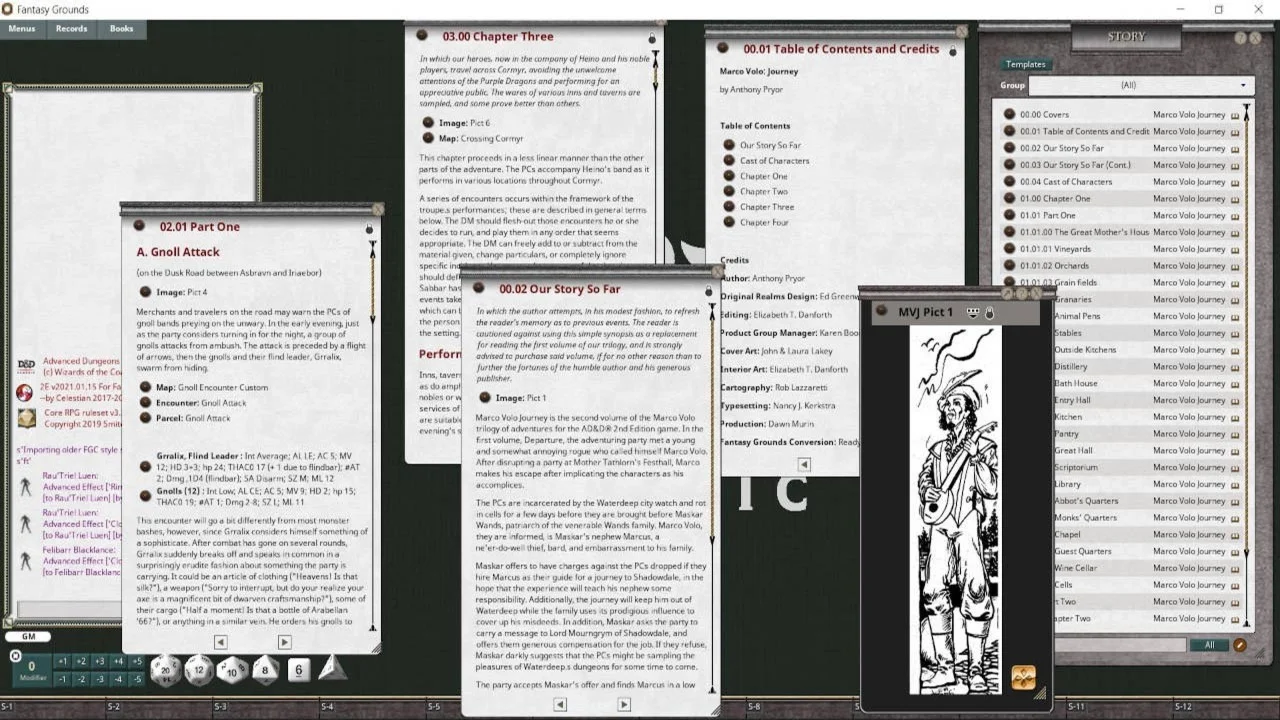The height and width of the screenshot is (720, 1280).
Task: Toggle the GM identity label
Action: [x=27, y=637]
